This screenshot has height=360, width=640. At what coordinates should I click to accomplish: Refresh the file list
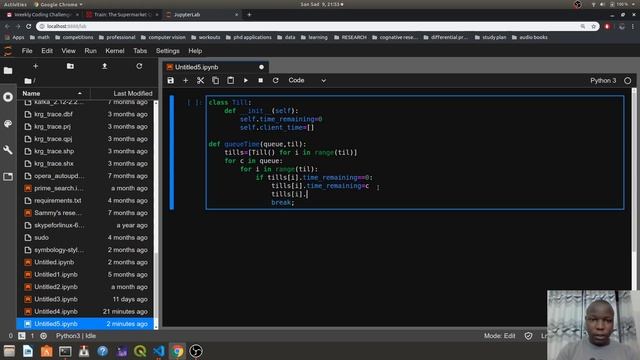[139, 66]
